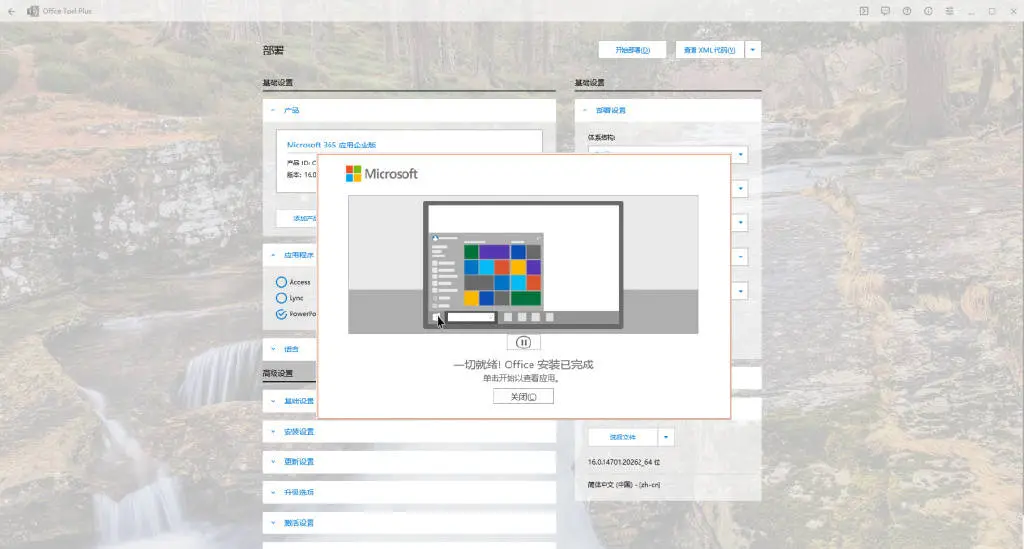Image resolution: width=1024 pixels, height=549 pixels.
Task: Click the 一切就绪! Office 安装已完成 message
Action: (523, 364)
